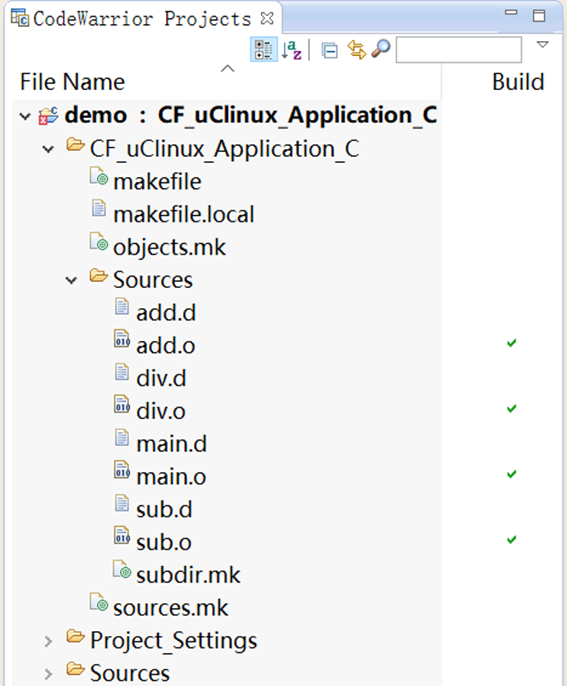Select the add.o file name

click(166, 346)
